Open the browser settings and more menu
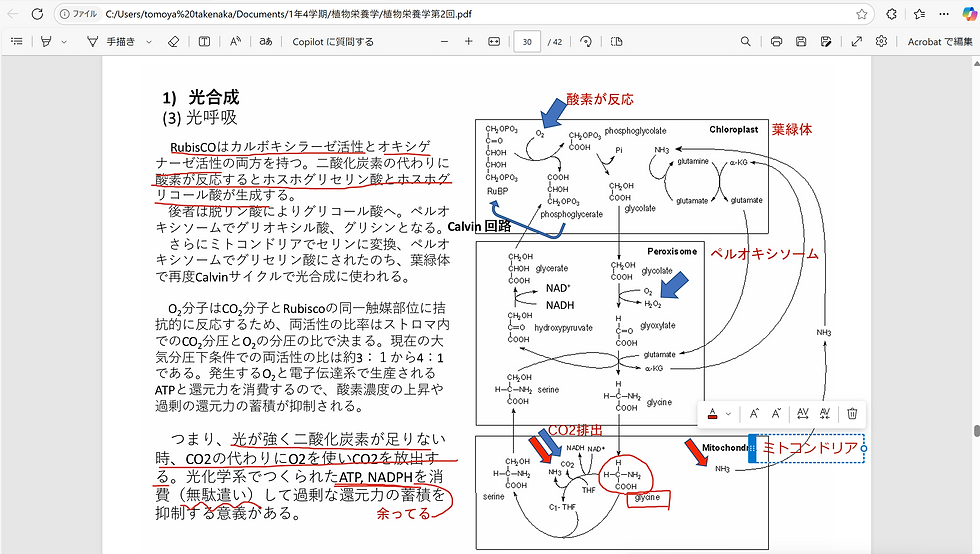Screen dimensions: 980x554 pos(944,14)
